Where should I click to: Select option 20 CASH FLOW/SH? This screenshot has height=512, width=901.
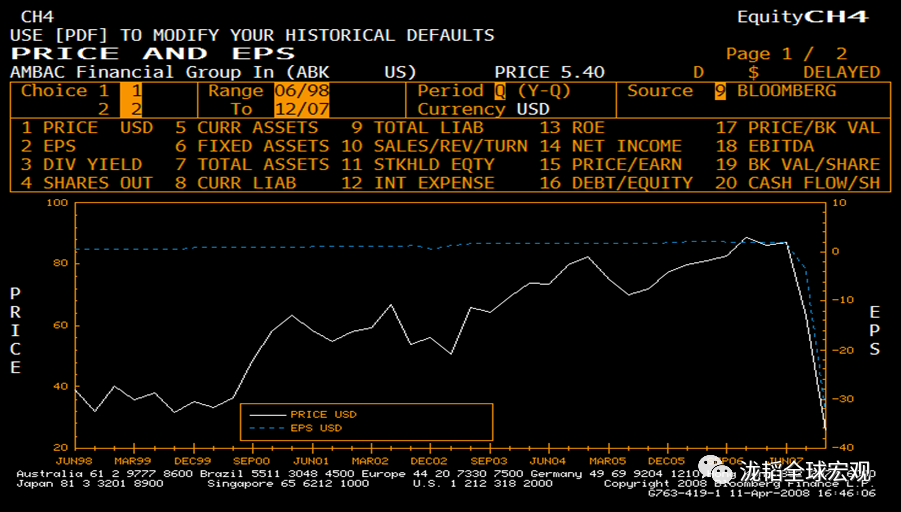pyautogui.click(x=798, y=183)
